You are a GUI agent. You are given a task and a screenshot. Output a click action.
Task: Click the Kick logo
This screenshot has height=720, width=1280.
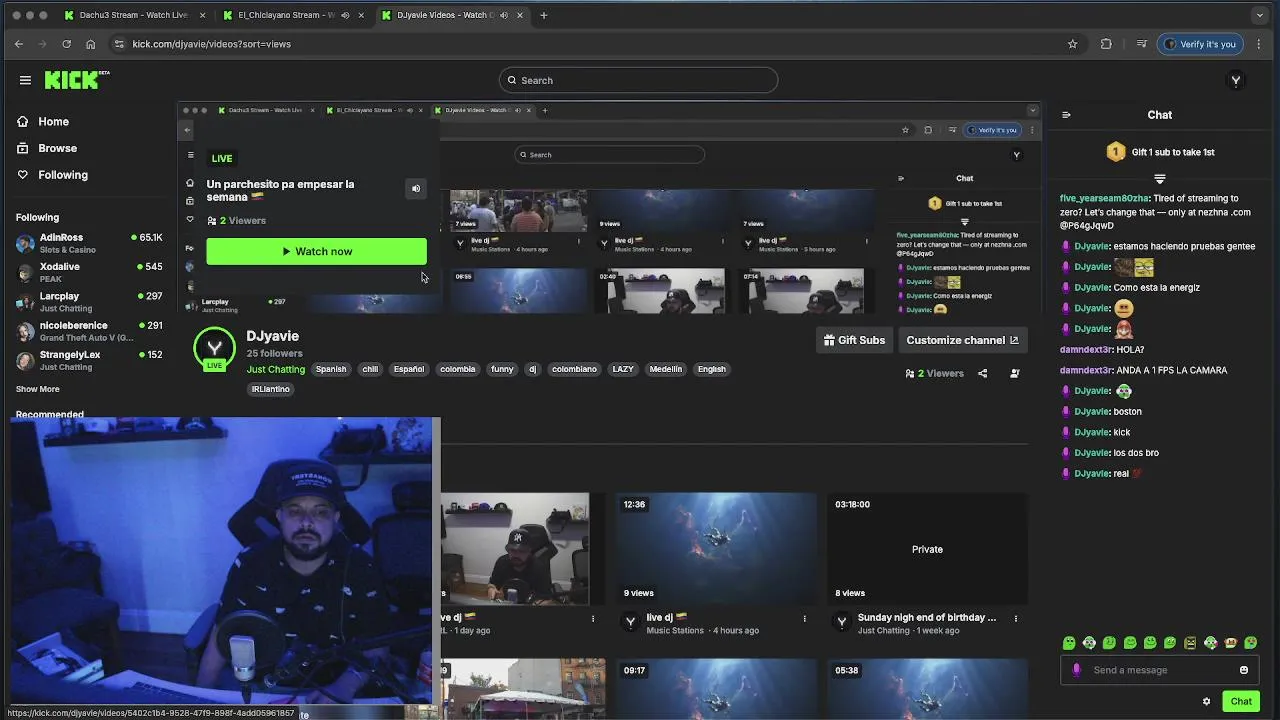coord(76,80)
